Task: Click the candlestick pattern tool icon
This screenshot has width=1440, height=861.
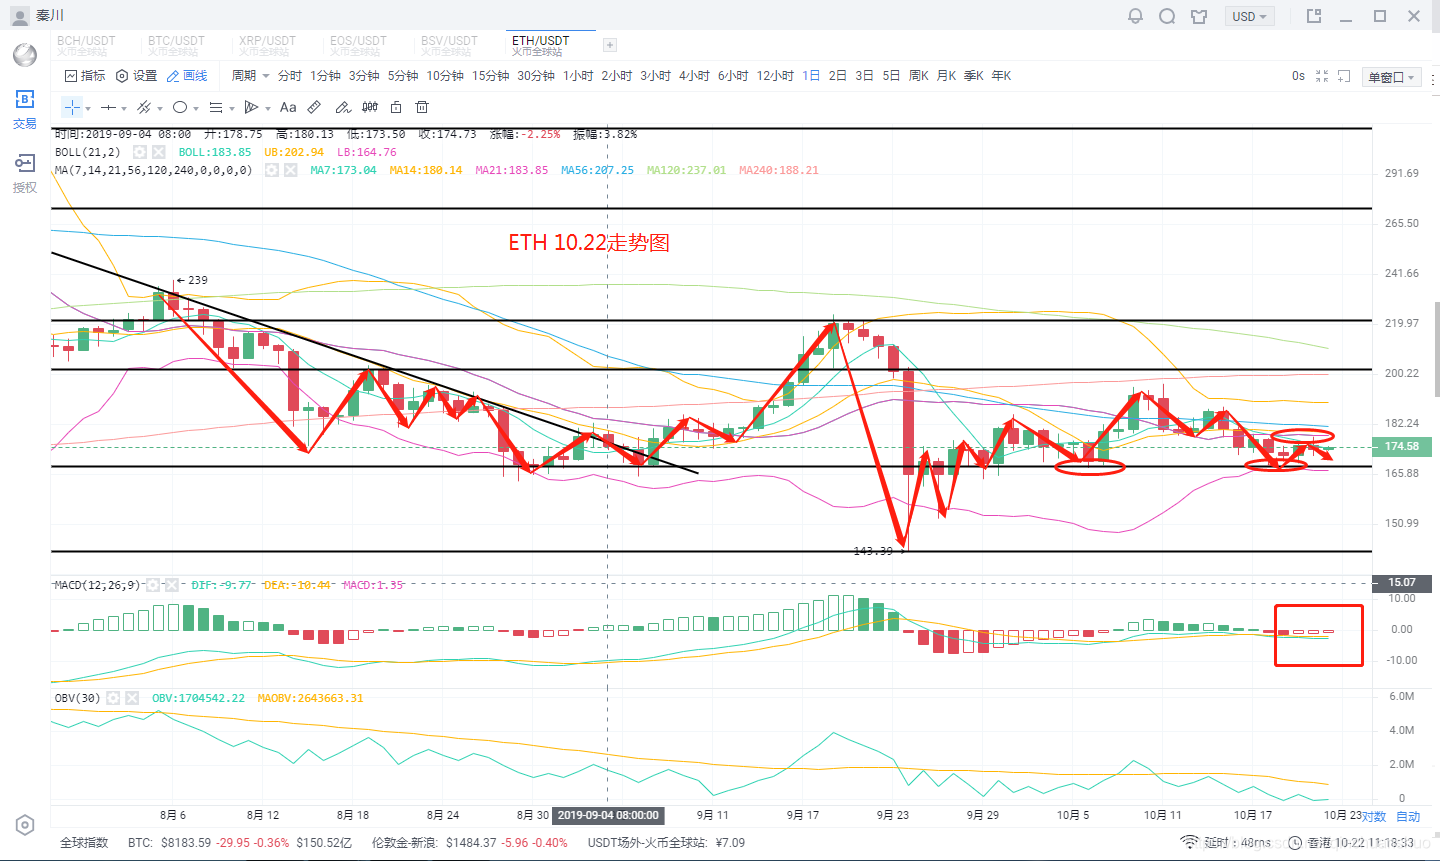Action: click(x=370, y=107)
